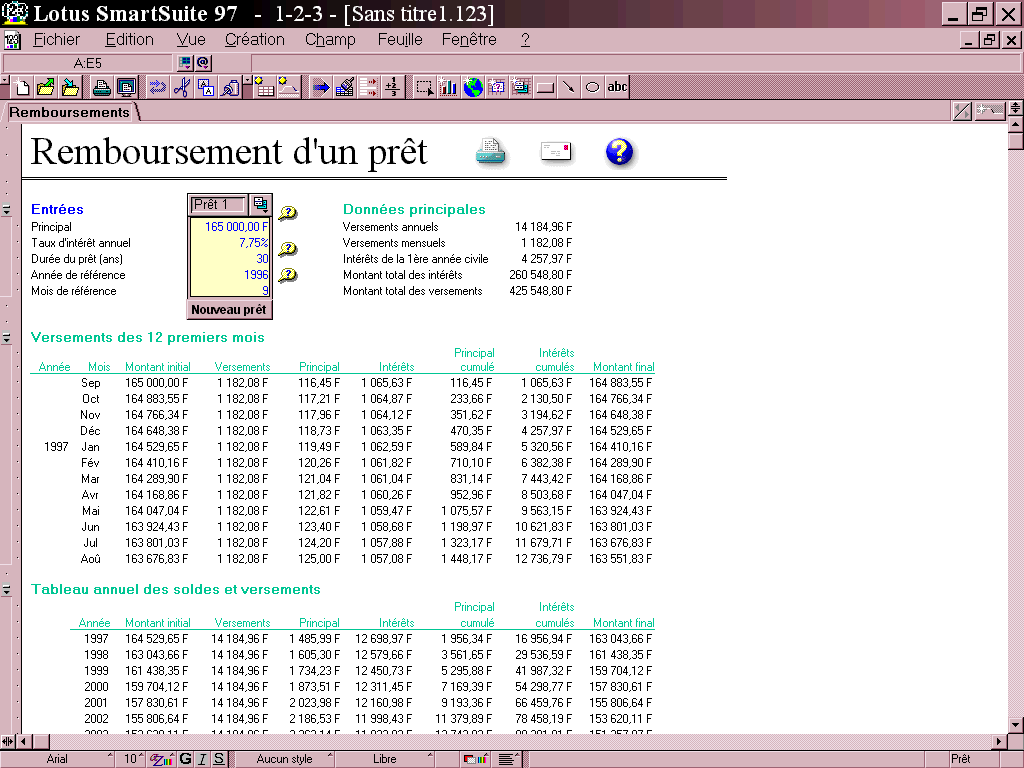Select the abc text block tool
1024x768 pixels.
(617, 87)
